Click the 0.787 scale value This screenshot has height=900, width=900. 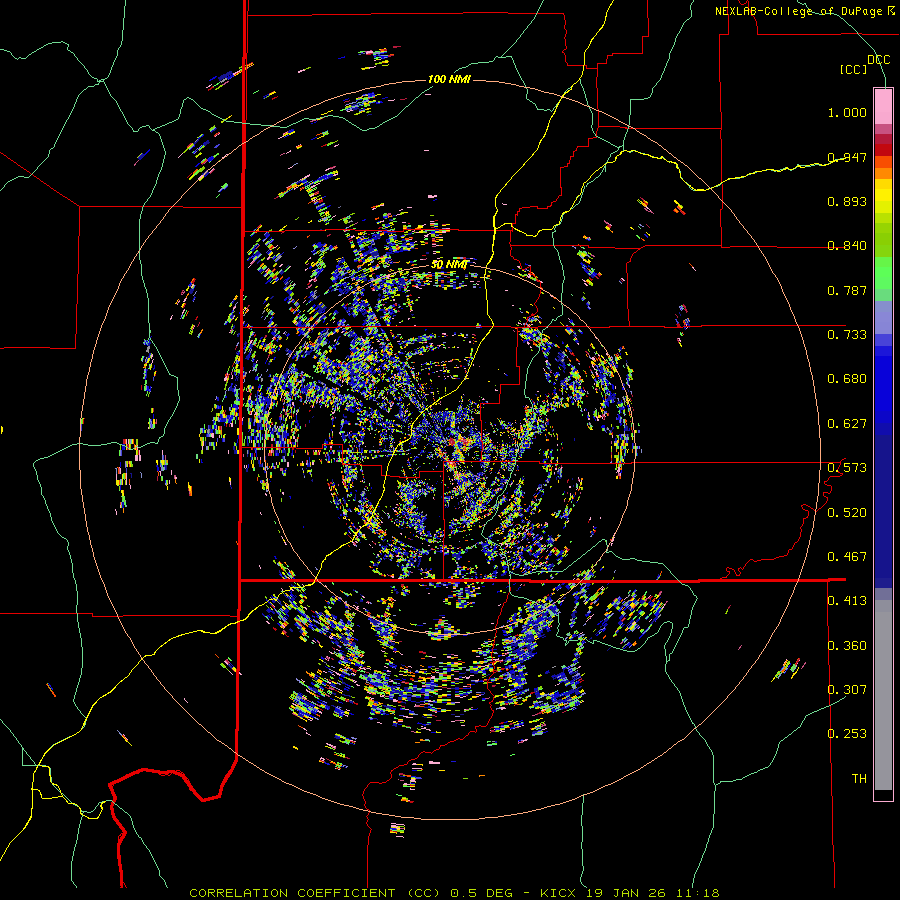(x=847, y=290)
